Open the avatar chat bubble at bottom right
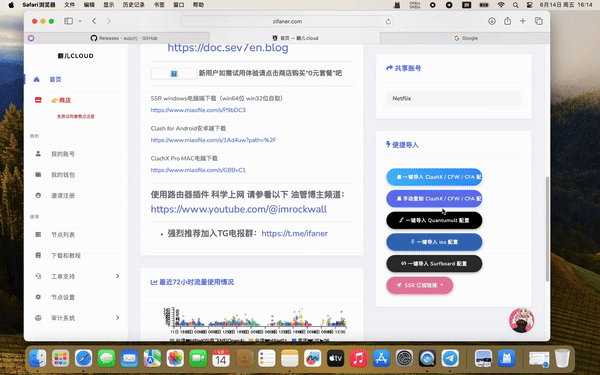The width and height of the screenshot is (600, 375). [x=521, y=320]
